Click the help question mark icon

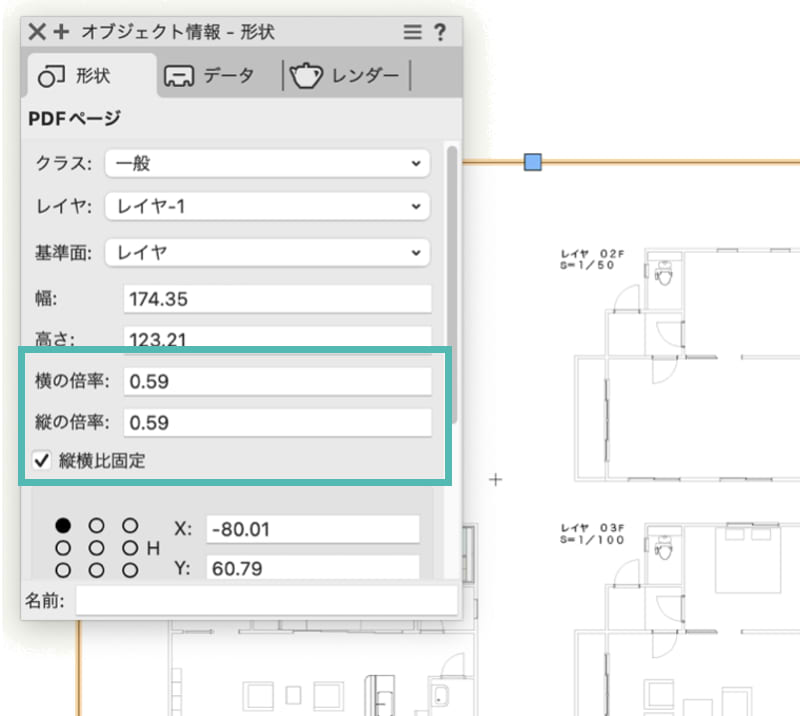pos(441,31)
